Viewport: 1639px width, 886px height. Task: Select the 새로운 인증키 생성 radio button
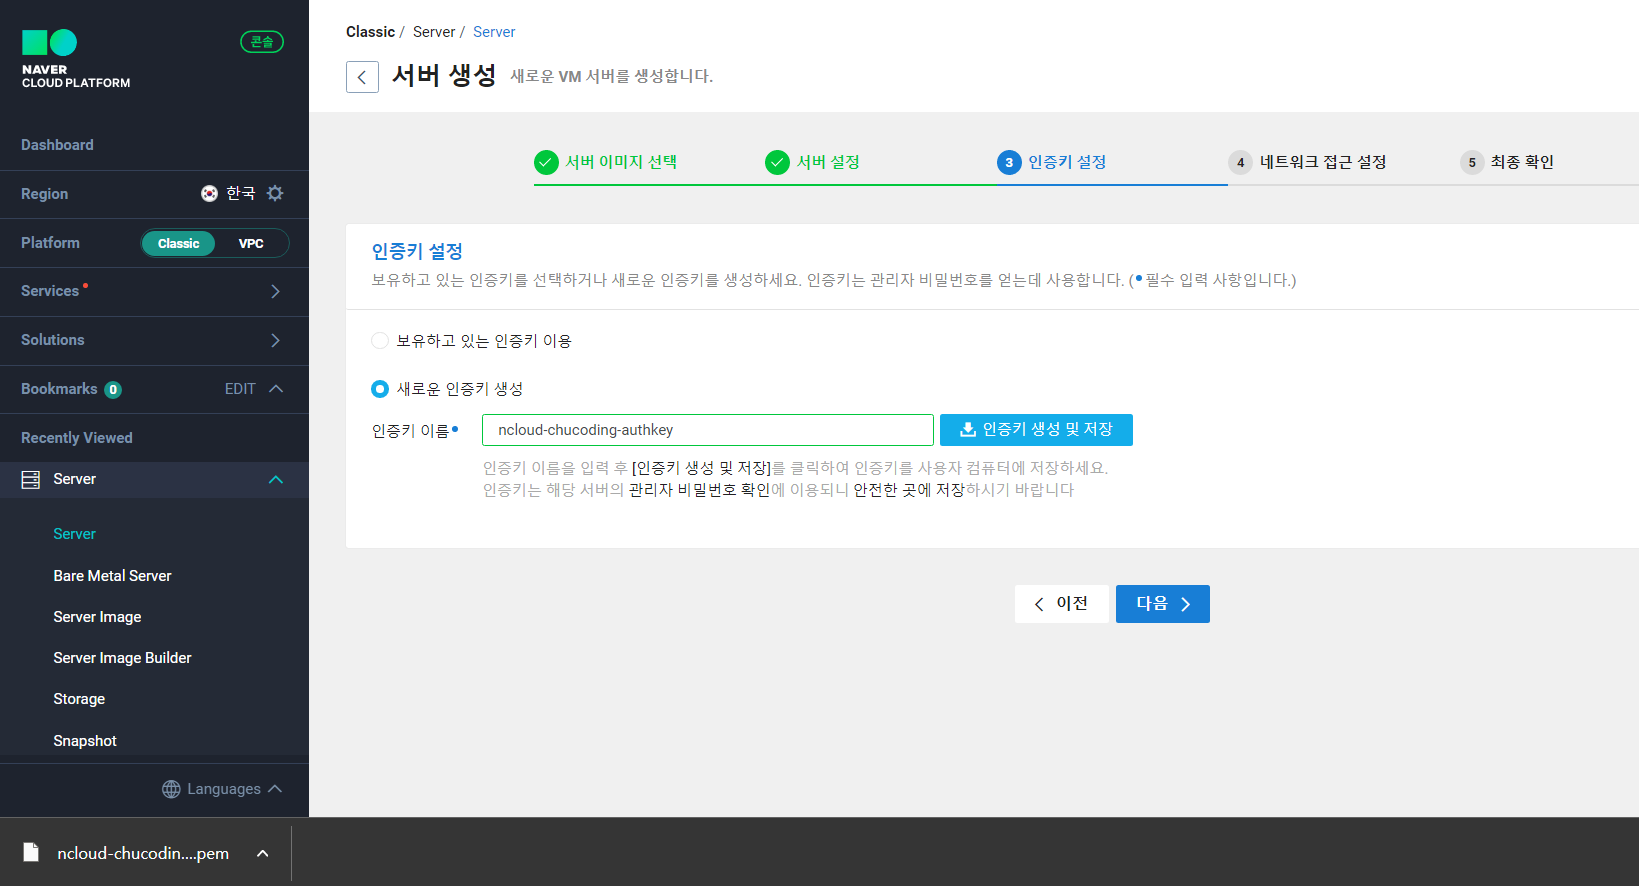click(380, 389)
